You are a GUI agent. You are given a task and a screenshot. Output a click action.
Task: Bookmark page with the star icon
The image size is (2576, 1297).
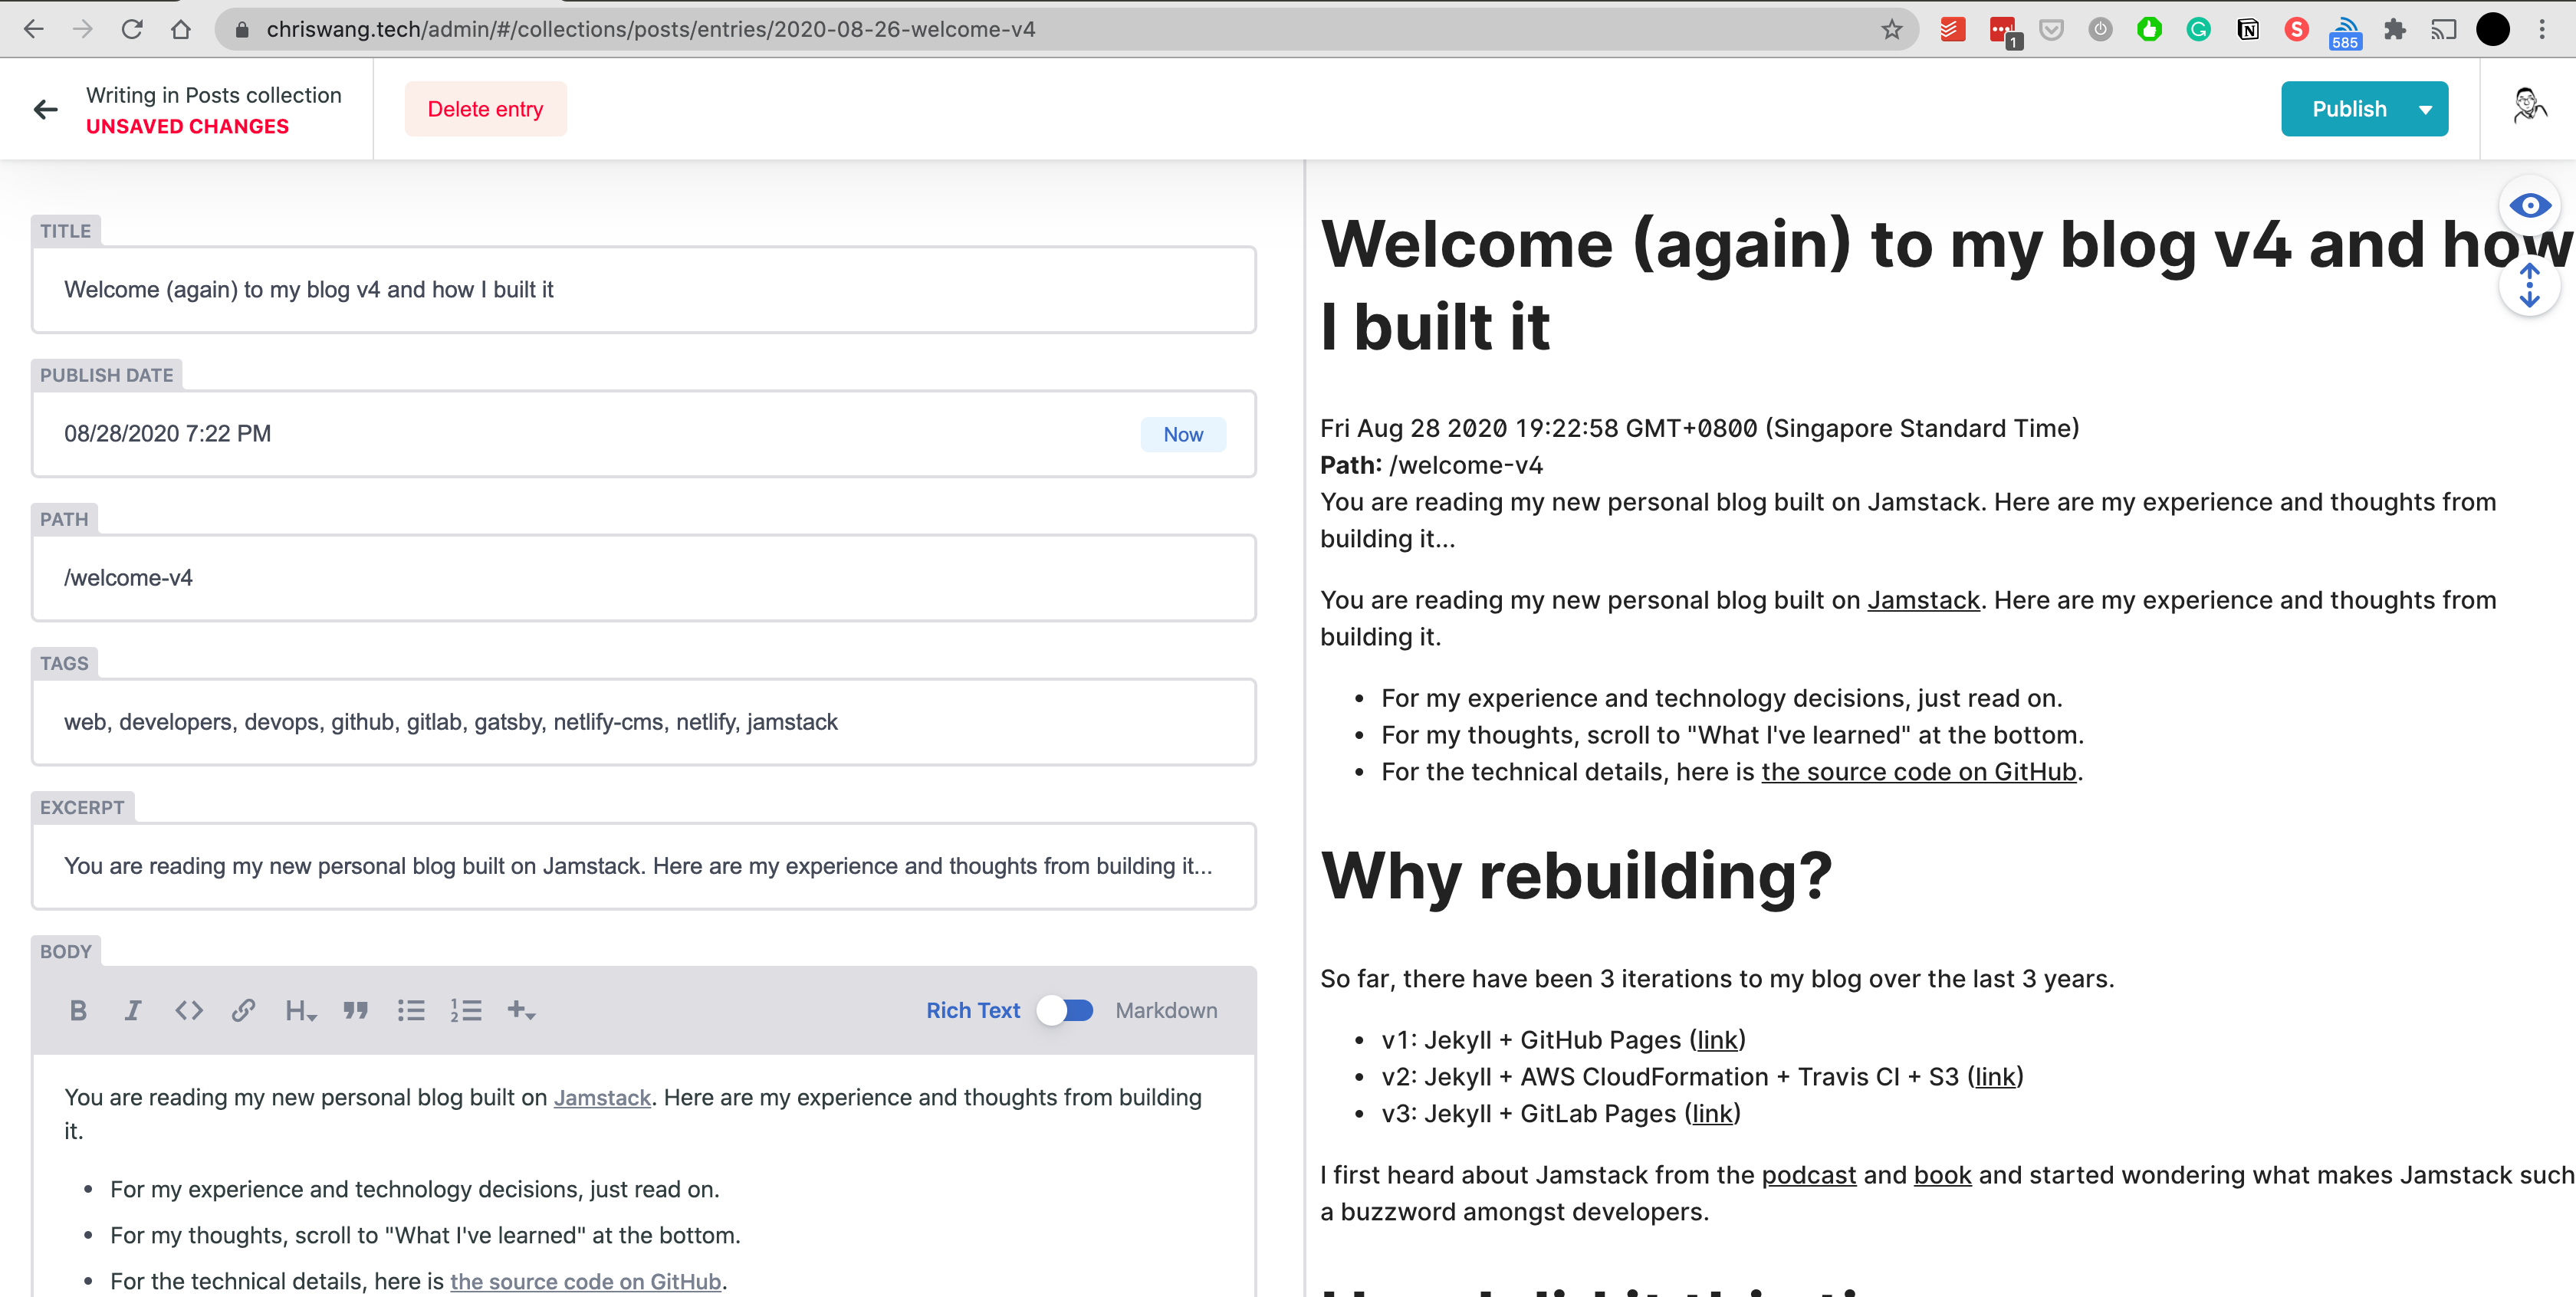point(1891,29)
